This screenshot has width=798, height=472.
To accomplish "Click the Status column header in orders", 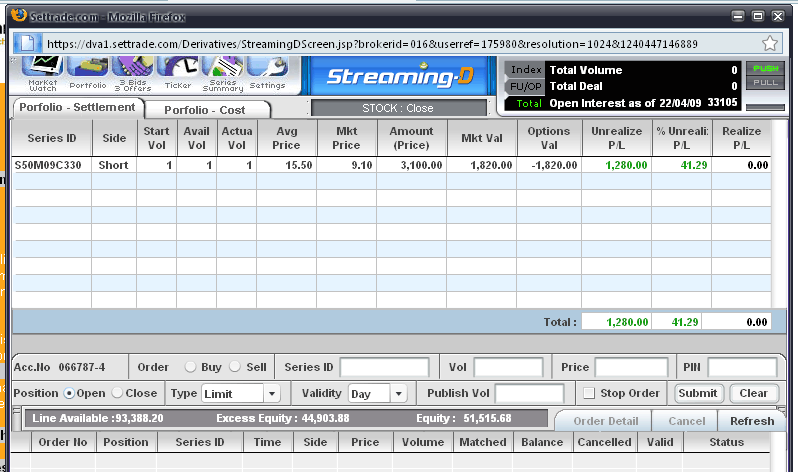I will pyautogui.click(x=726, y=442).
